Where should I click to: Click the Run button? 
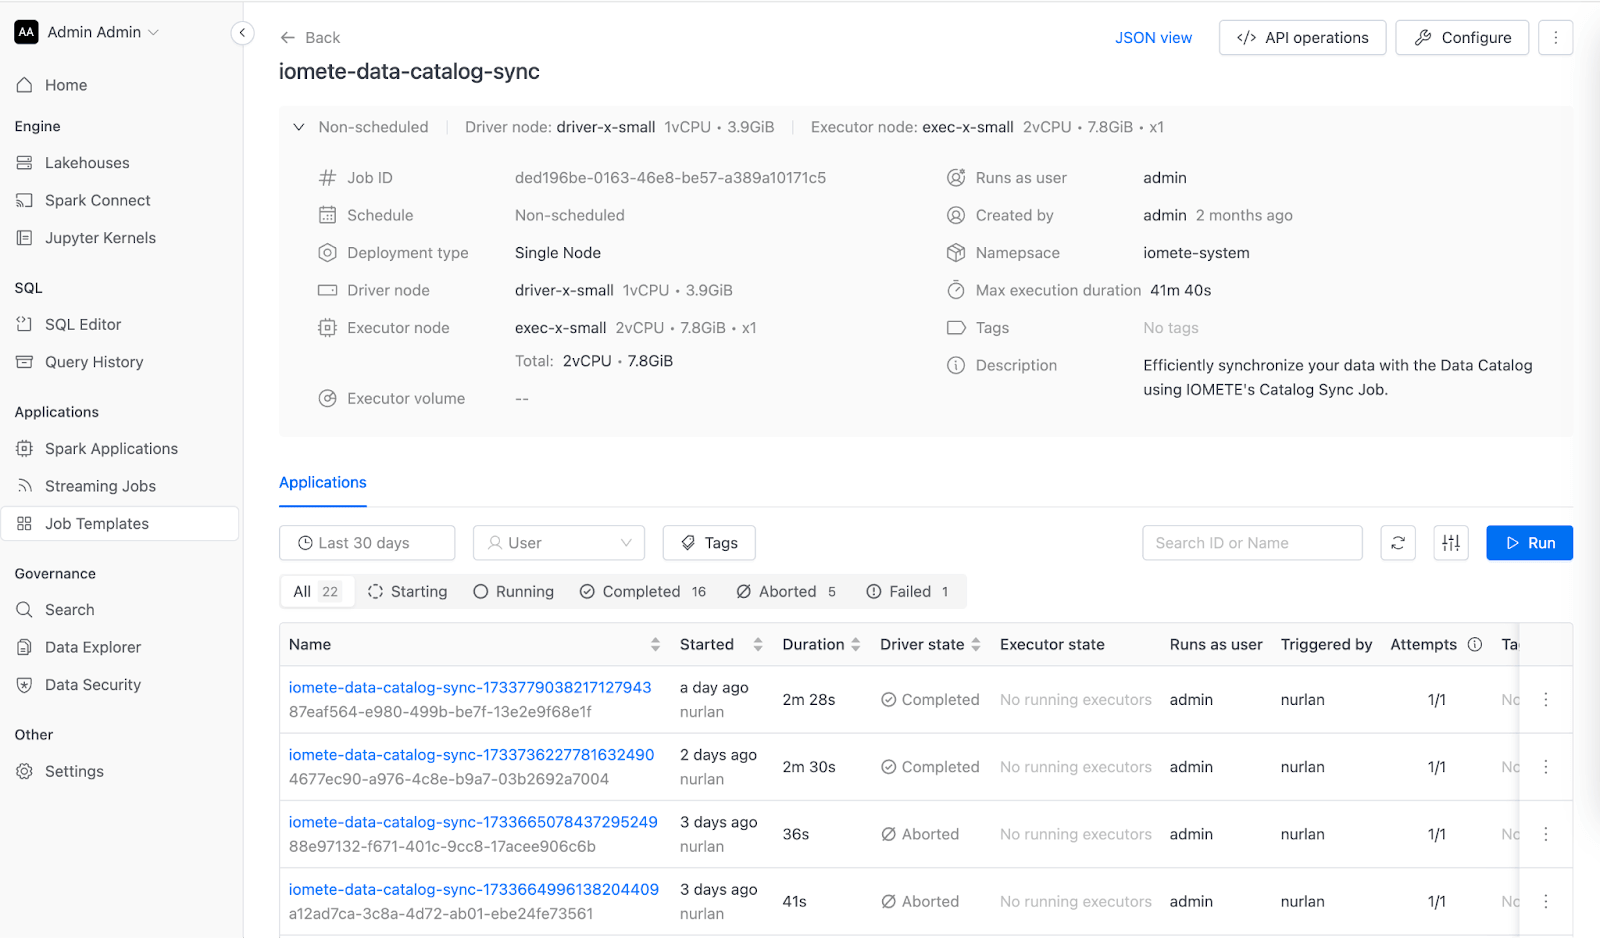coord(1529,543)
